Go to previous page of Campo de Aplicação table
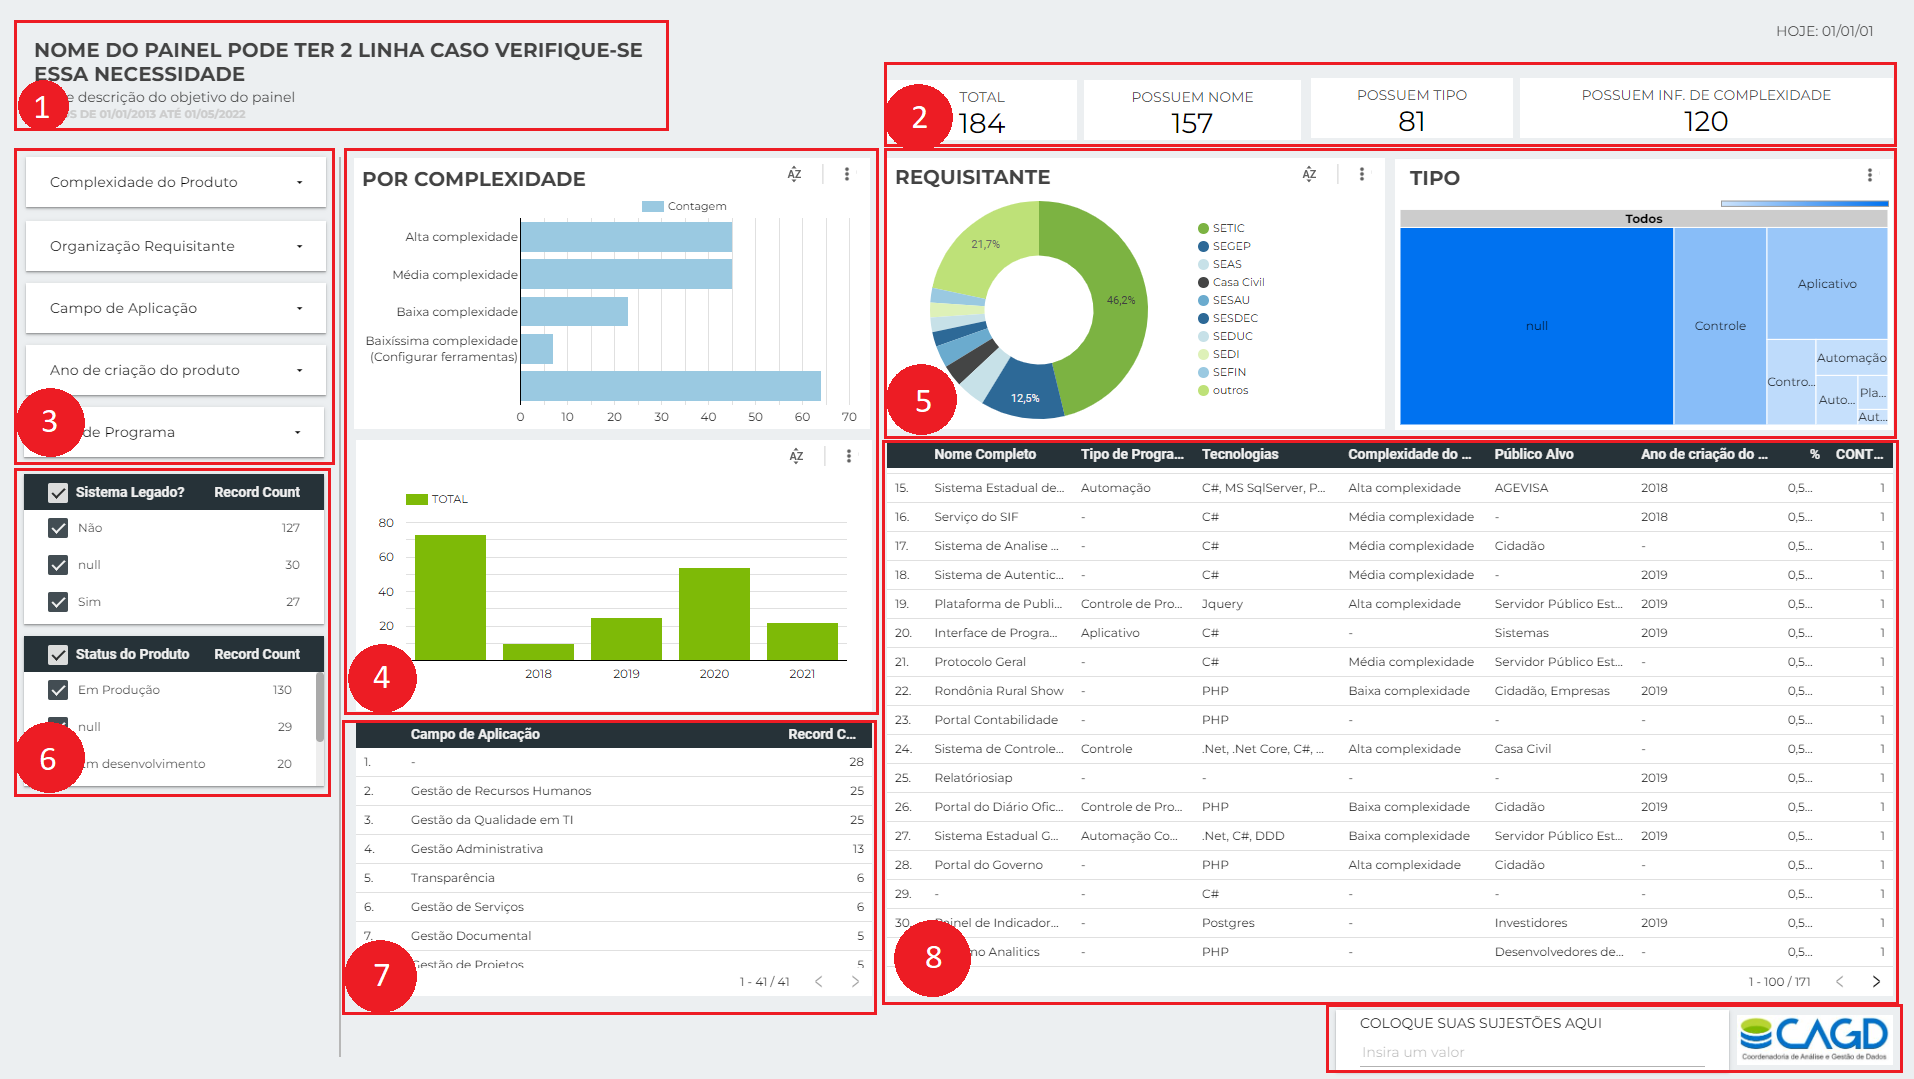 (819, 982)
